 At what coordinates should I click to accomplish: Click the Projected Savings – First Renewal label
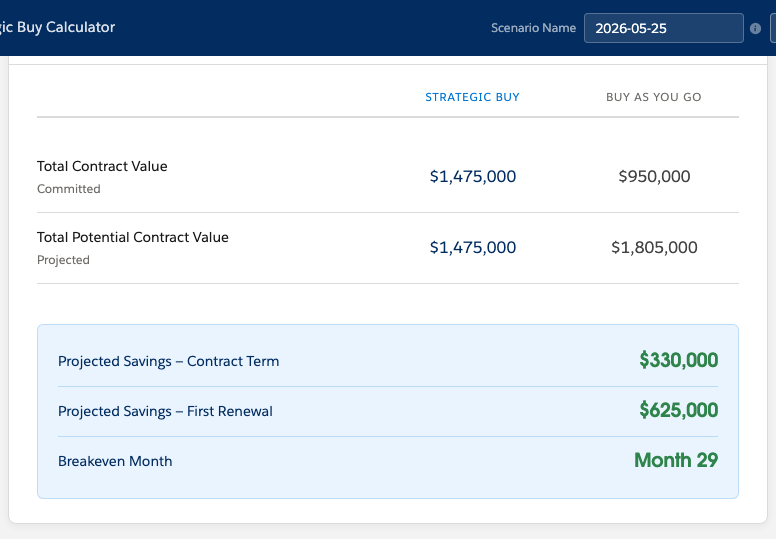click(165, 411)
